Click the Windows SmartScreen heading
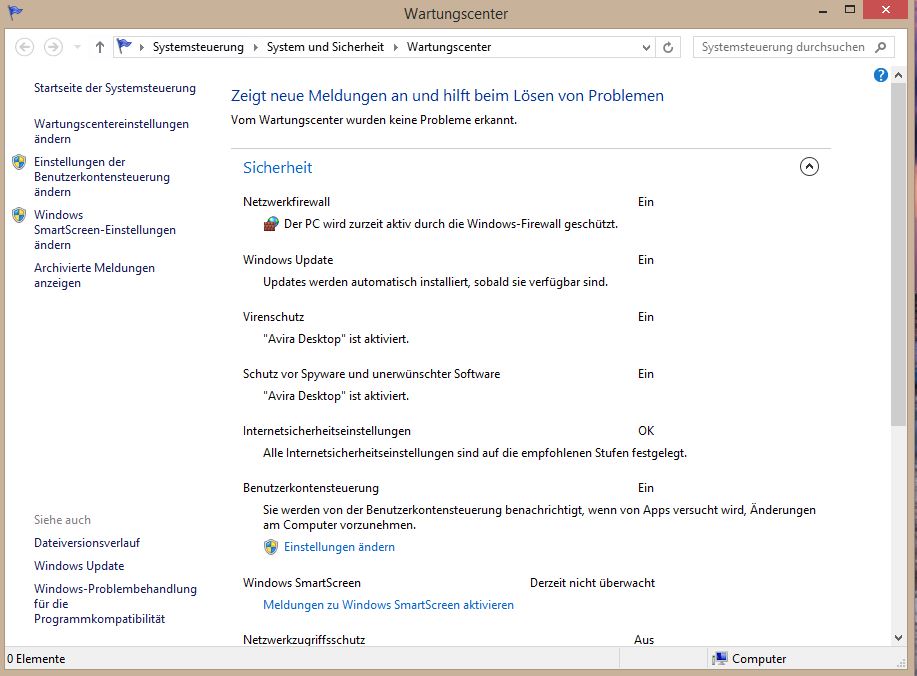Screen dimensions: 917x676 [302, 583]
